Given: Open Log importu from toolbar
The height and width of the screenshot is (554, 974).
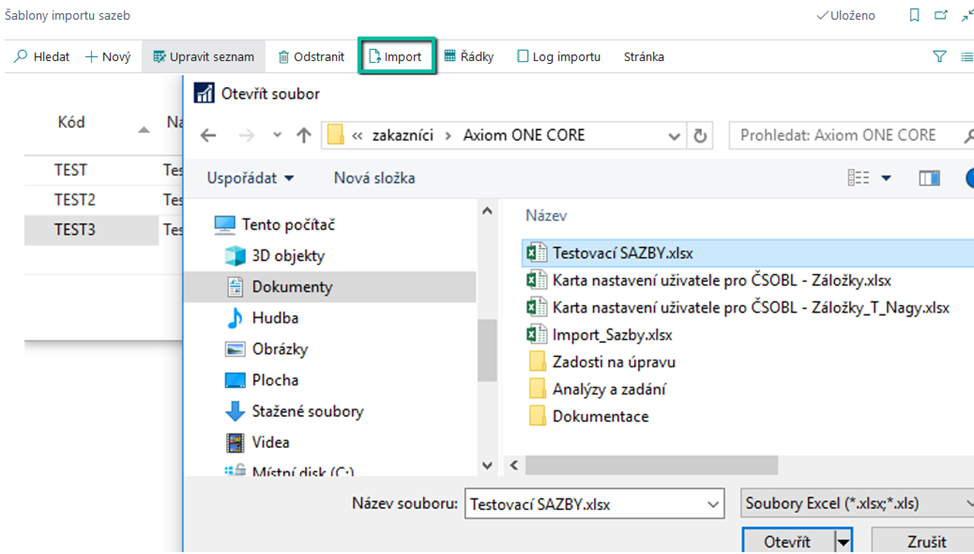Looking at the screenshot, I should pos(558,57).
